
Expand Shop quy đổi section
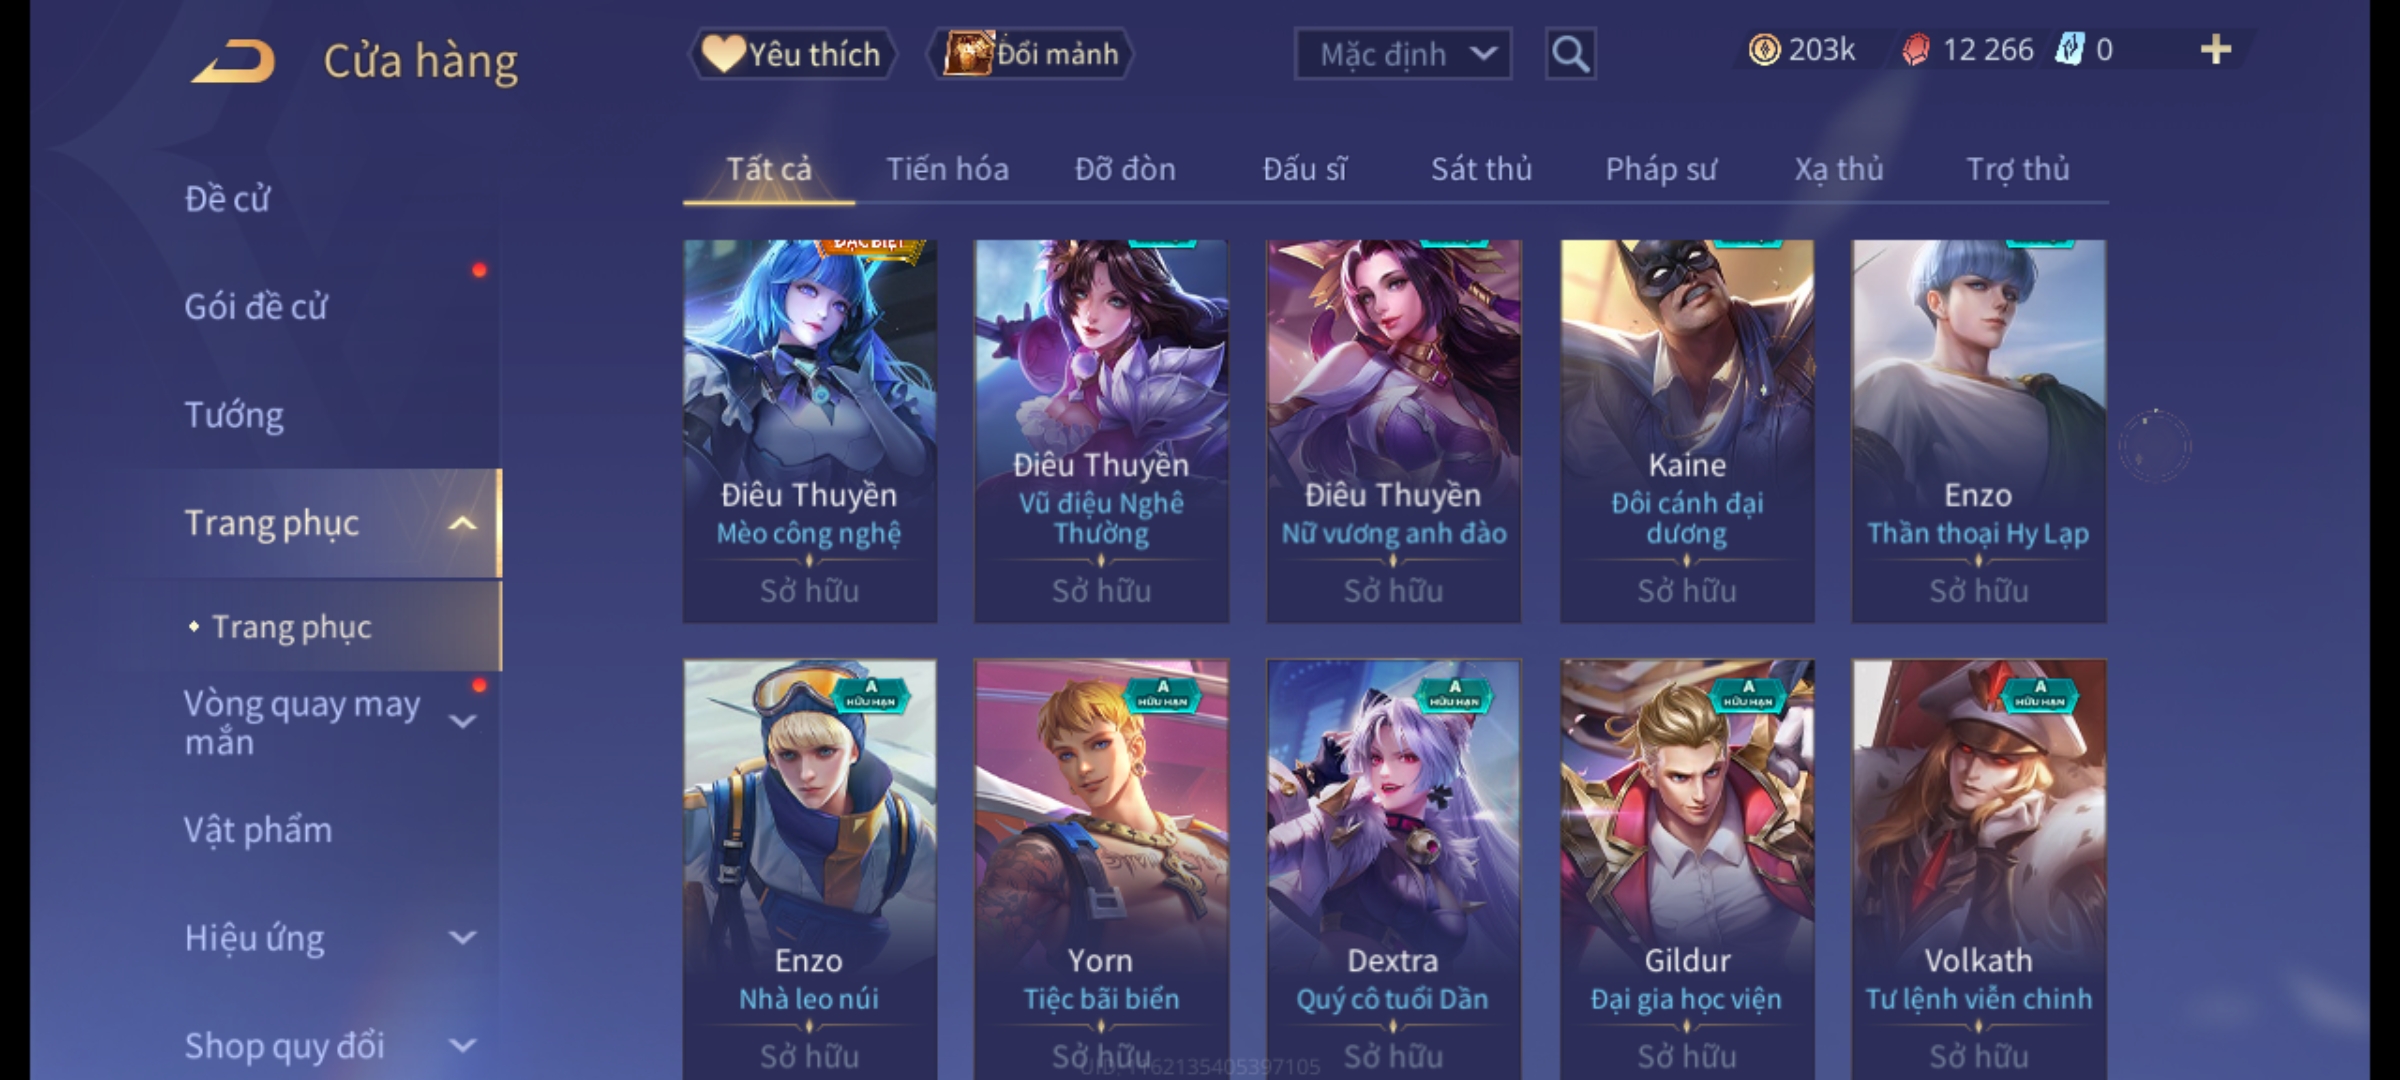462,1046
